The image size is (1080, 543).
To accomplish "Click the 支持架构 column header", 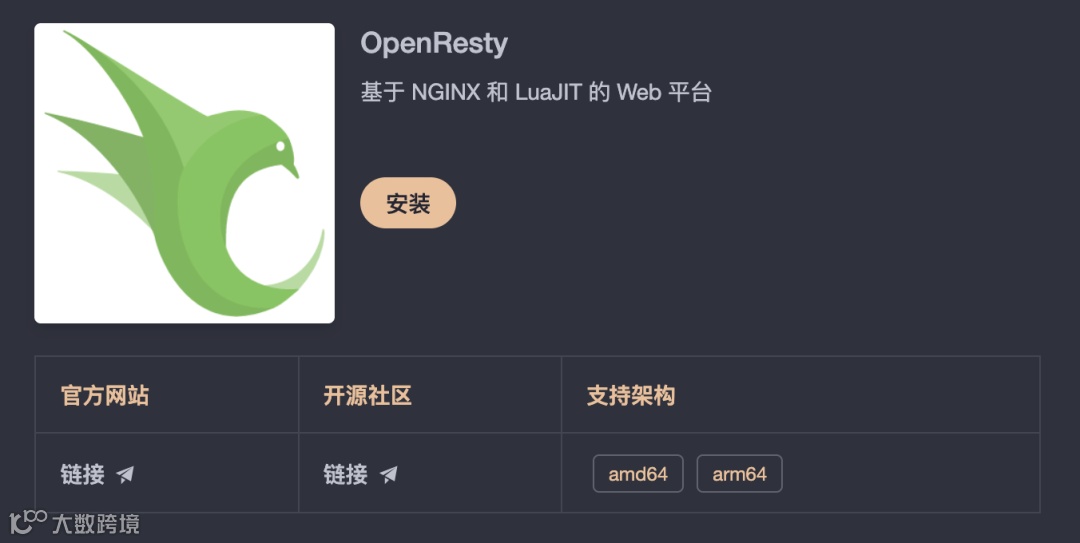I will [631, 396].
